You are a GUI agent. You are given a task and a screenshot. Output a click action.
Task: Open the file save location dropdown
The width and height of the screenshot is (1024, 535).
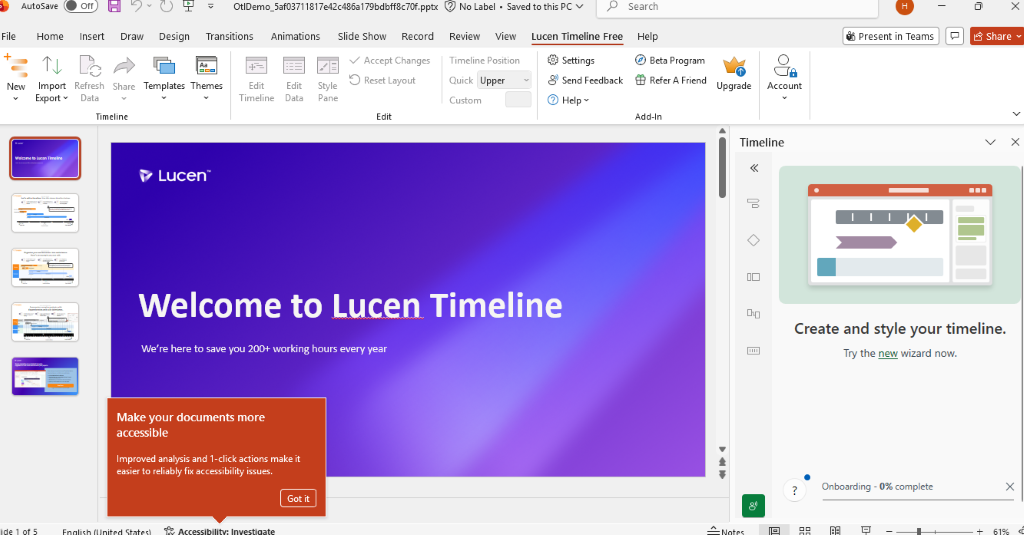[579, 7]
